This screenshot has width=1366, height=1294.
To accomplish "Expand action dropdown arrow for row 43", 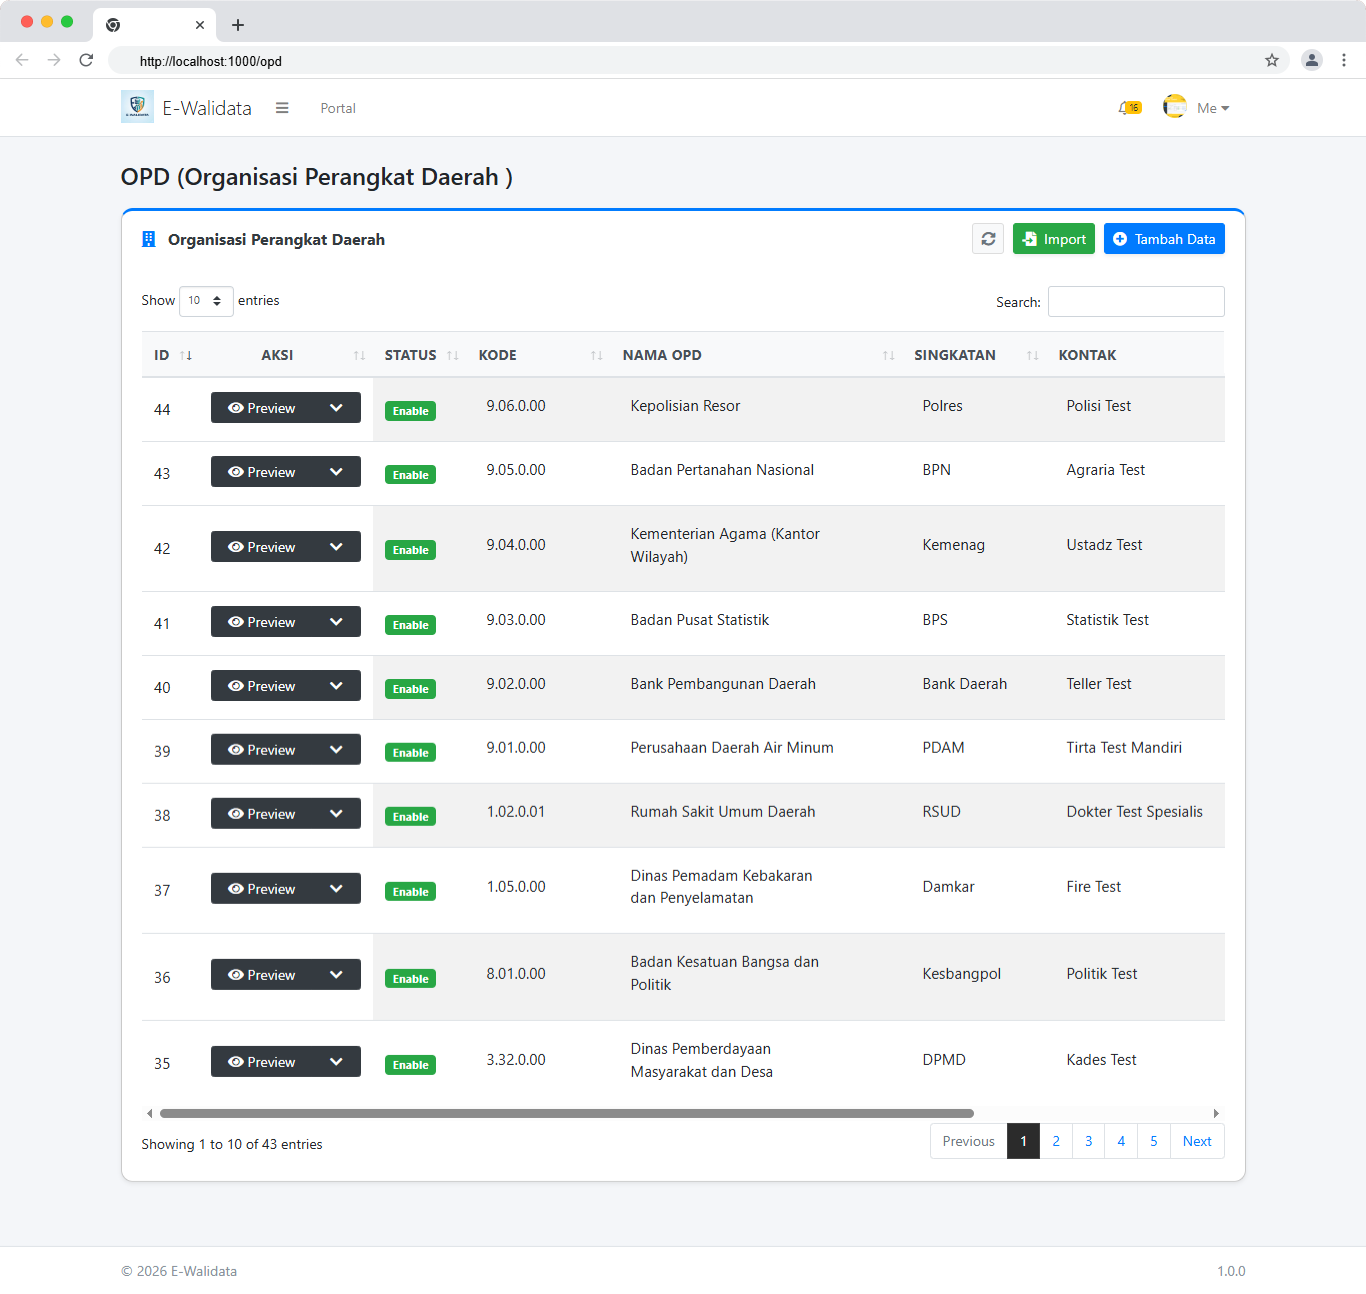I will tap(337, 472).
